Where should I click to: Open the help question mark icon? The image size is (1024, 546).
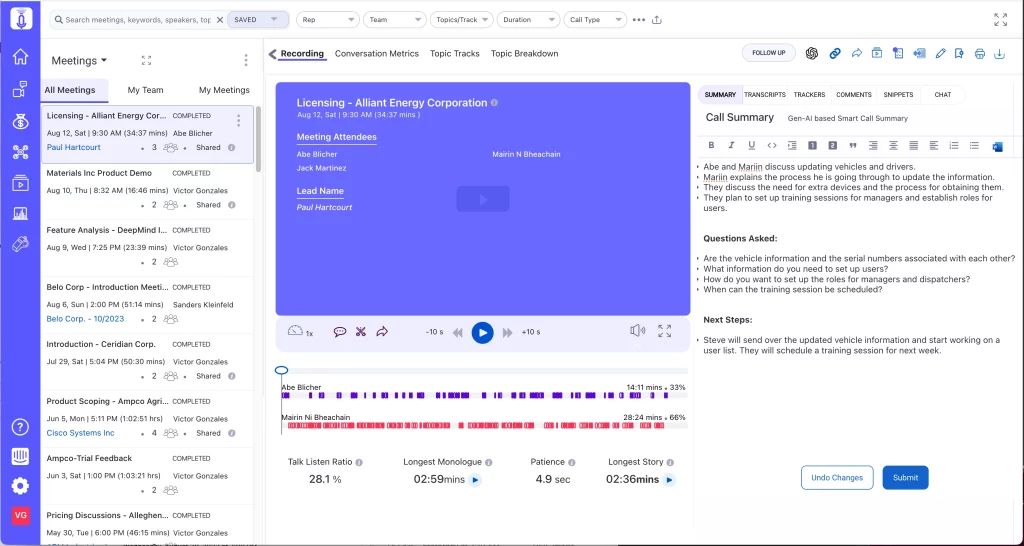point(20,428)
